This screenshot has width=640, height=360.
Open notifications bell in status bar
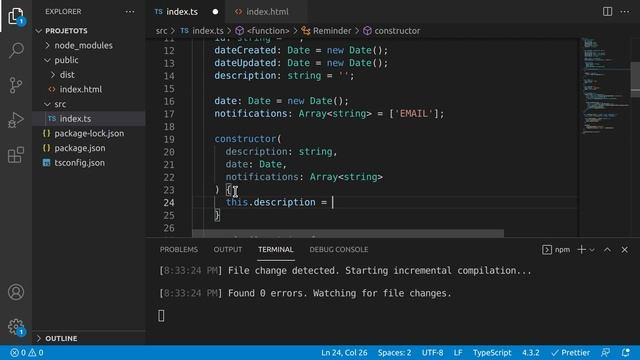coord(626,353)
